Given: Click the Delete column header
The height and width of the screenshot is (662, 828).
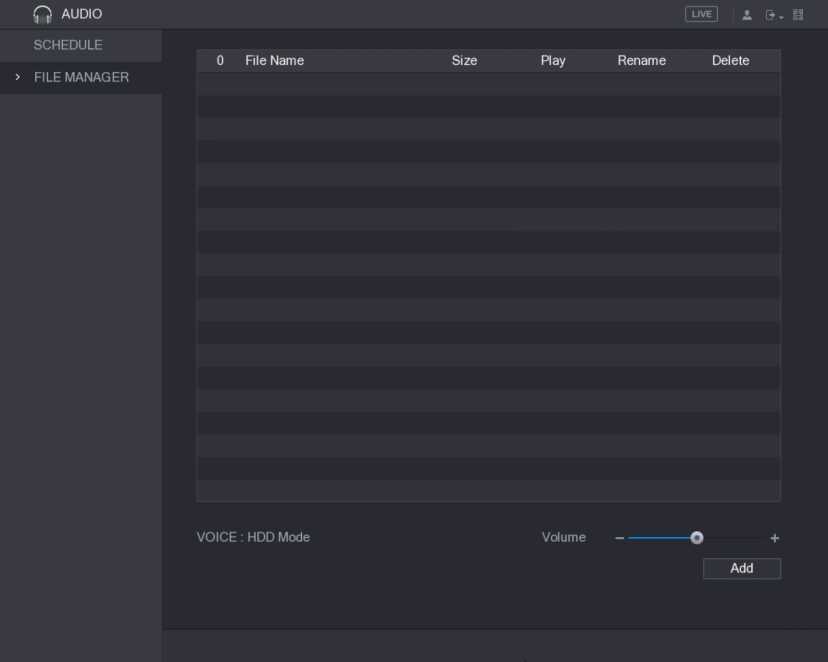Looking at the screenshot, I should (730, 61).
